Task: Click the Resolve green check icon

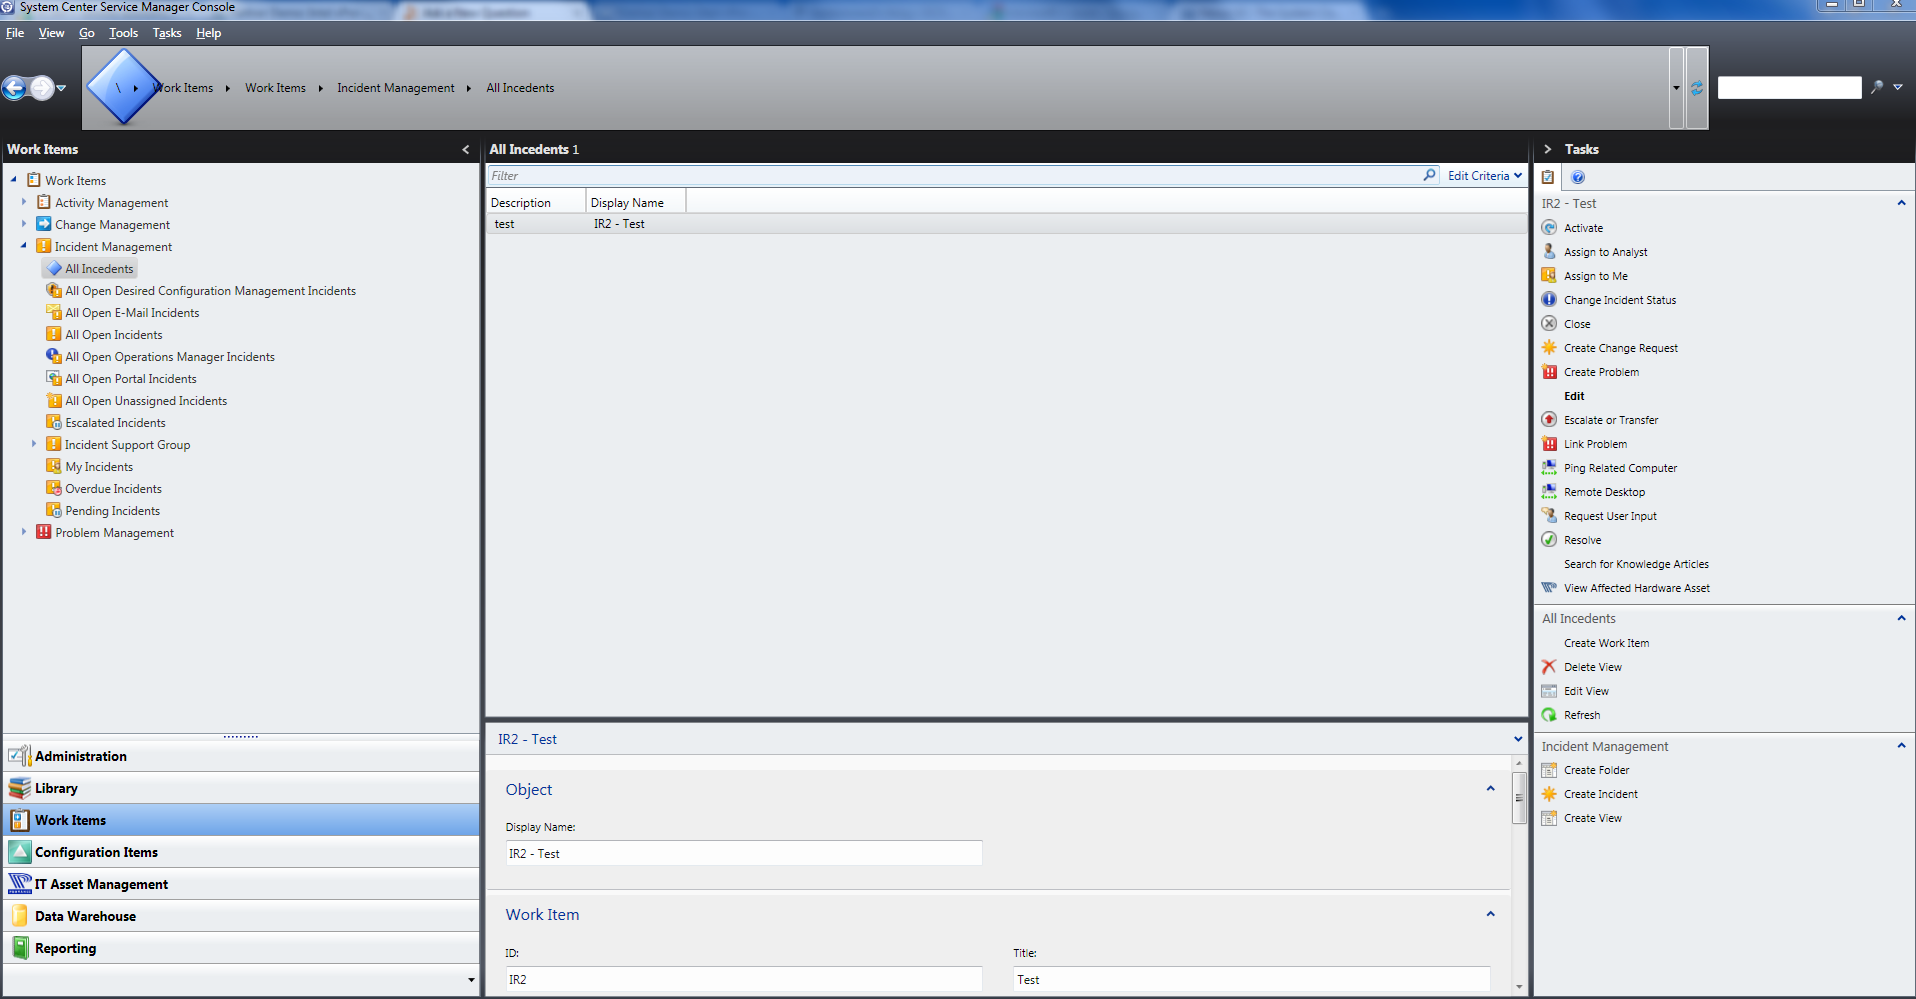Action: tap(1549, 540)
